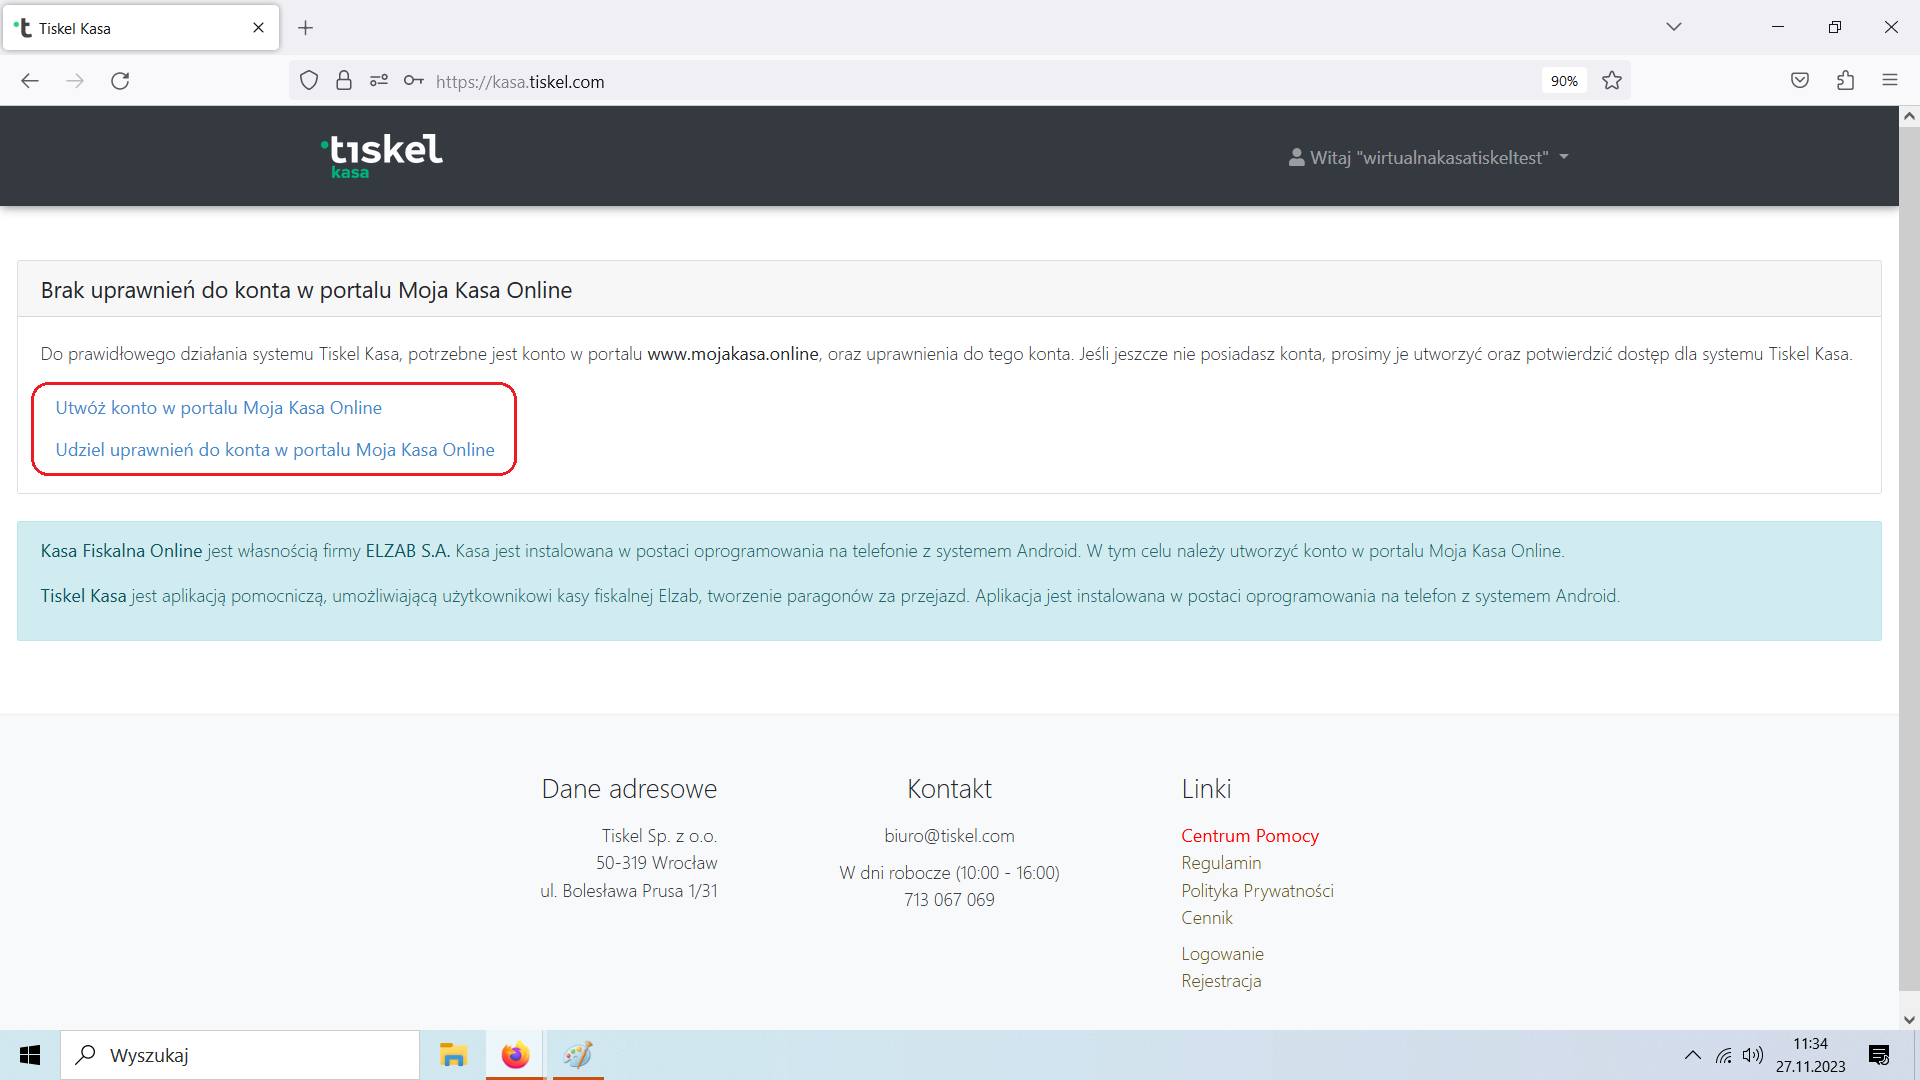
Task: Click Udziel uprawnień do konta link
Action: click(x=275, y=450)
